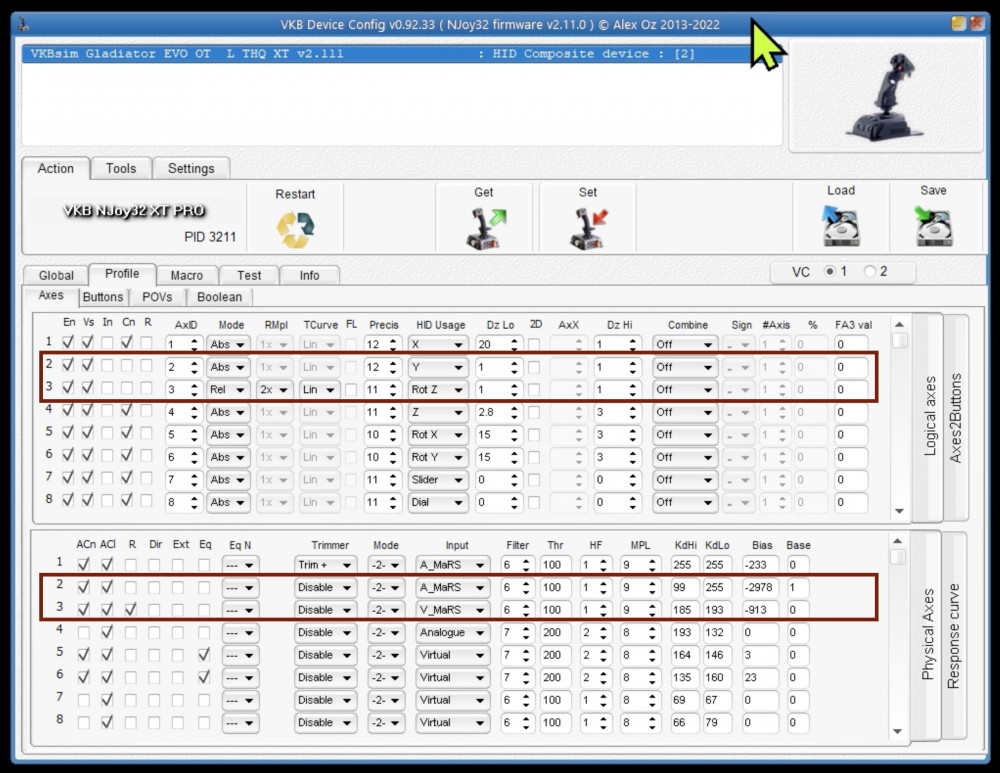The width and height of the screenshot is (1000, 773).
Task: Open HID Usage dropdown showing Rot Z
Action: tap(438, 390)
